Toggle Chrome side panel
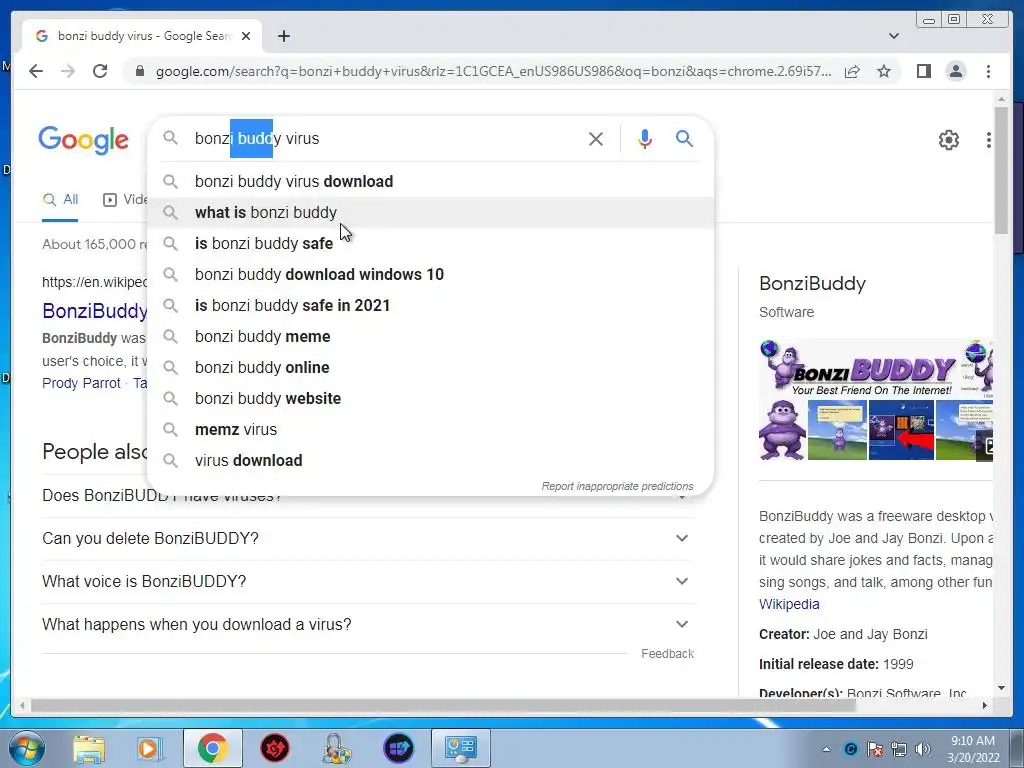This screenshot has width=1024, height=768. pos(923,71)
